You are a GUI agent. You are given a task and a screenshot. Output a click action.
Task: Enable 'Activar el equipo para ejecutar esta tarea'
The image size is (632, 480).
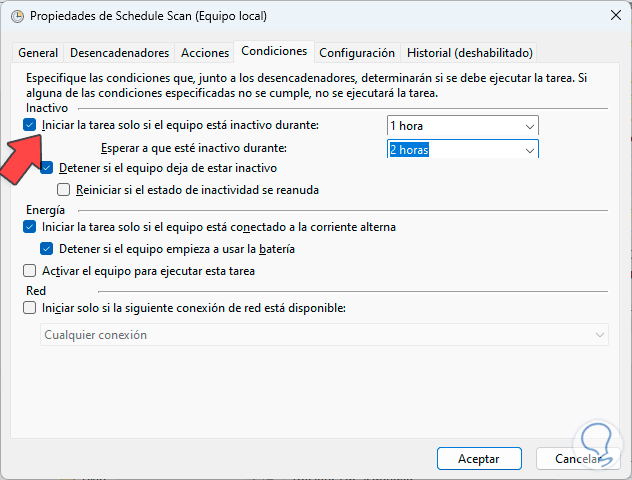pyautogui.click(x=30, y=270)
